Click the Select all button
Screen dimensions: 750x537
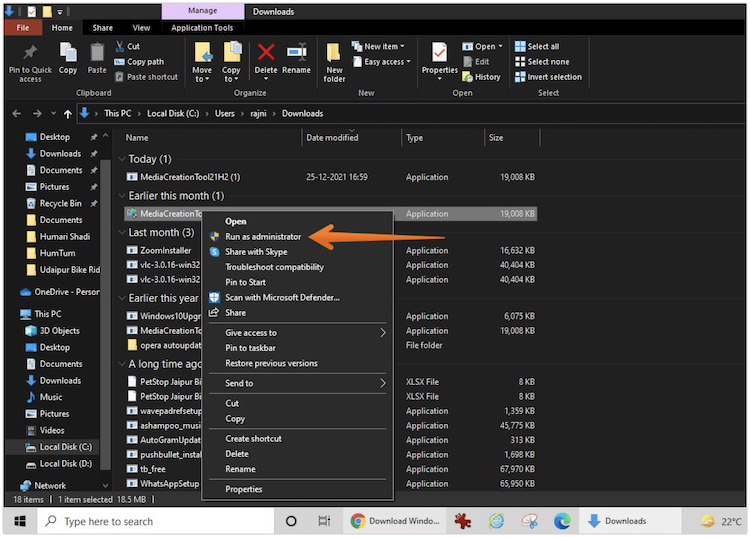pyautogui.click(x=542, y=47)
